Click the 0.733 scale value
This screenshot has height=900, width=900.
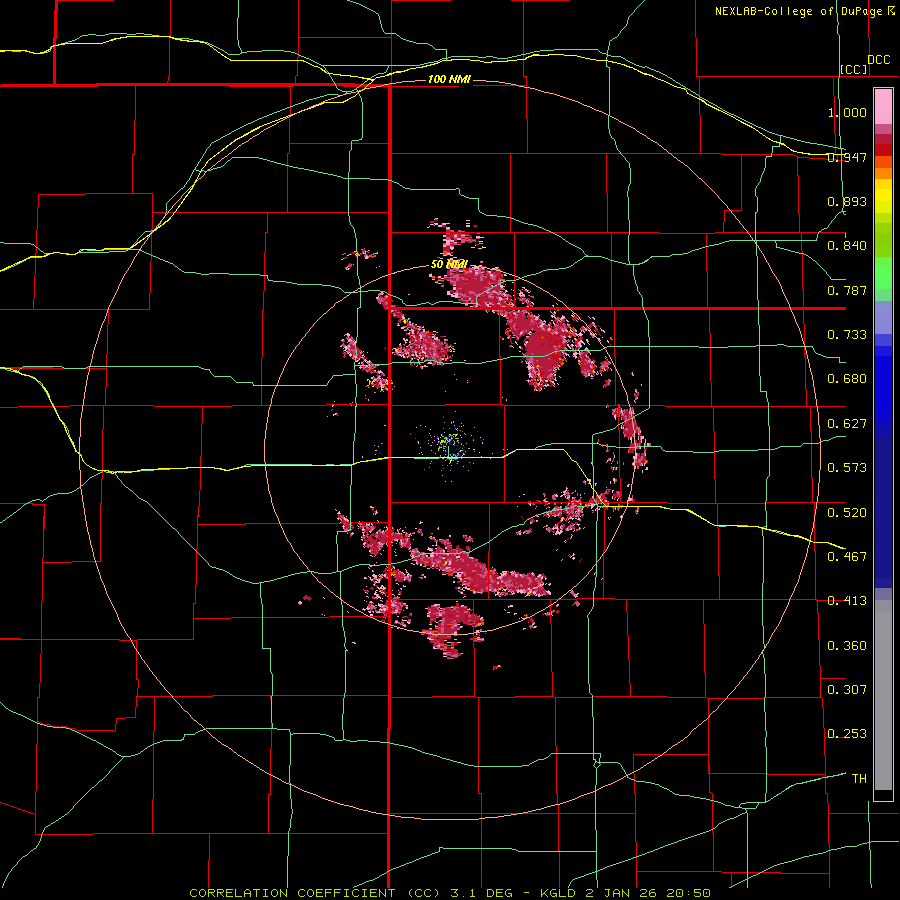(847, 335)
